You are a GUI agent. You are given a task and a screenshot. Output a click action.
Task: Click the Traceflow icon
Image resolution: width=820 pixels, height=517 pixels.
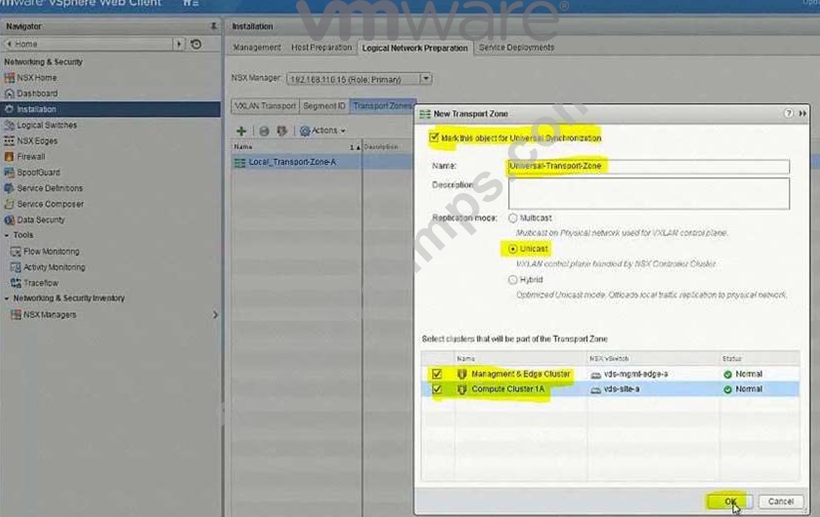16,283
